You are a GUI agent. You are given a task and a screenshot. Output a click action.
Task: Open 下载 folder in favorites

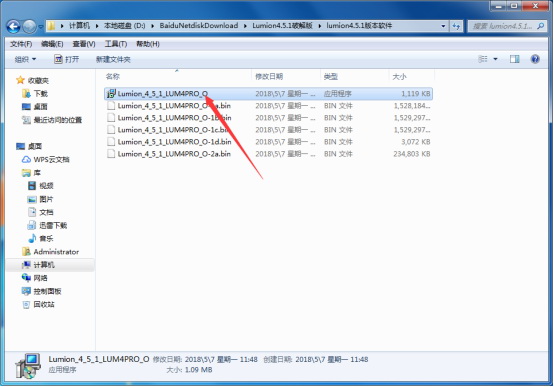coord(35,94)
